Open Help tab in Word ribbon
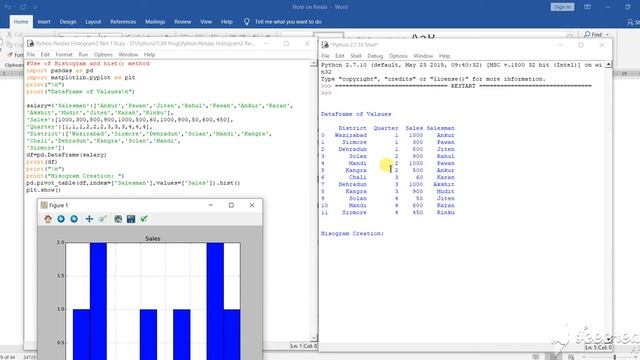Image resolution: width=640 pixels, height=360 pixels. (x=227, y=22)
